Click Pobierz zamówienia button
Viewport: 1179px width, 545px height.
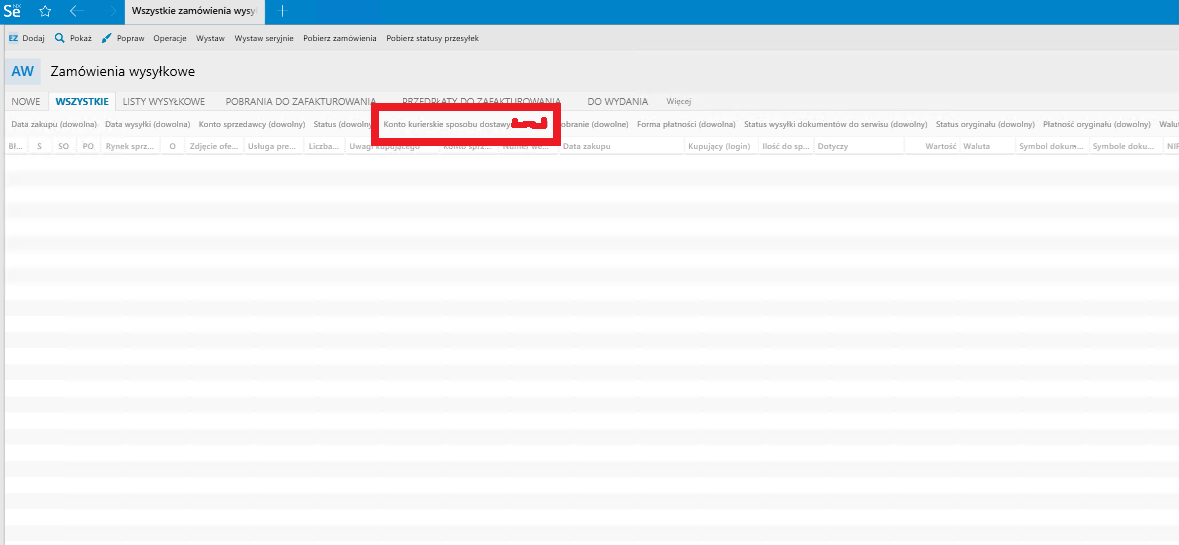click(x=340, y=38)
